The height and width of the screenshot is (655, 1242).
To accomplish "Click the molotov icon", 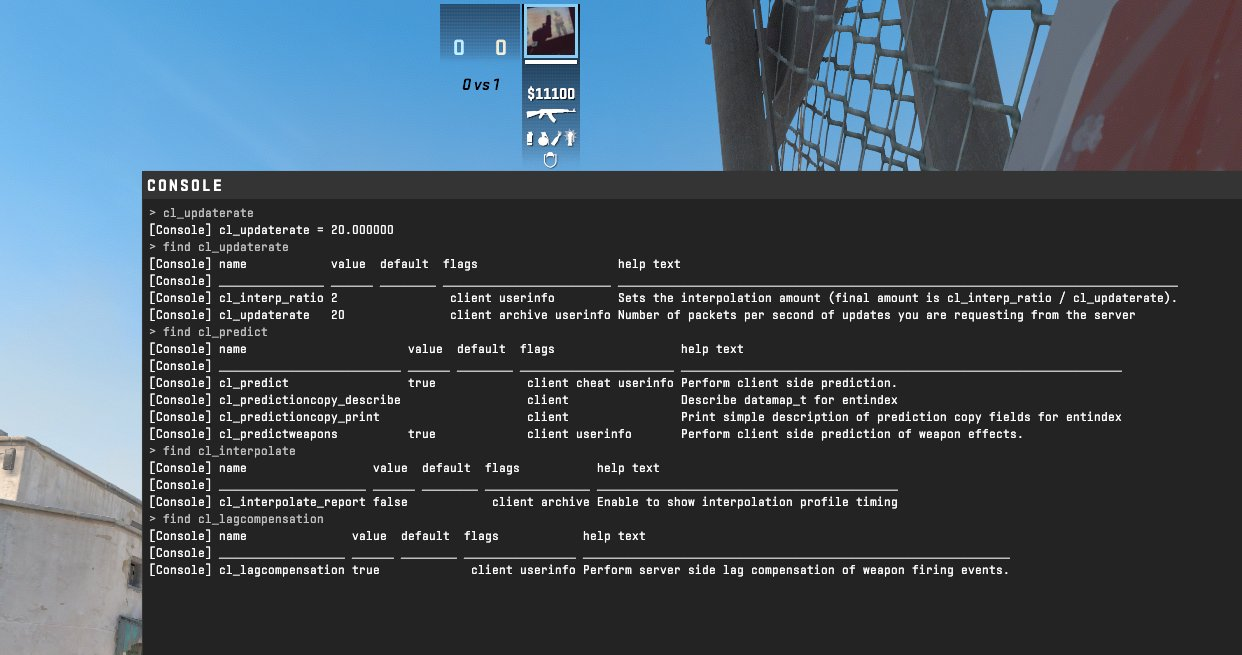I will pos(556,138).
